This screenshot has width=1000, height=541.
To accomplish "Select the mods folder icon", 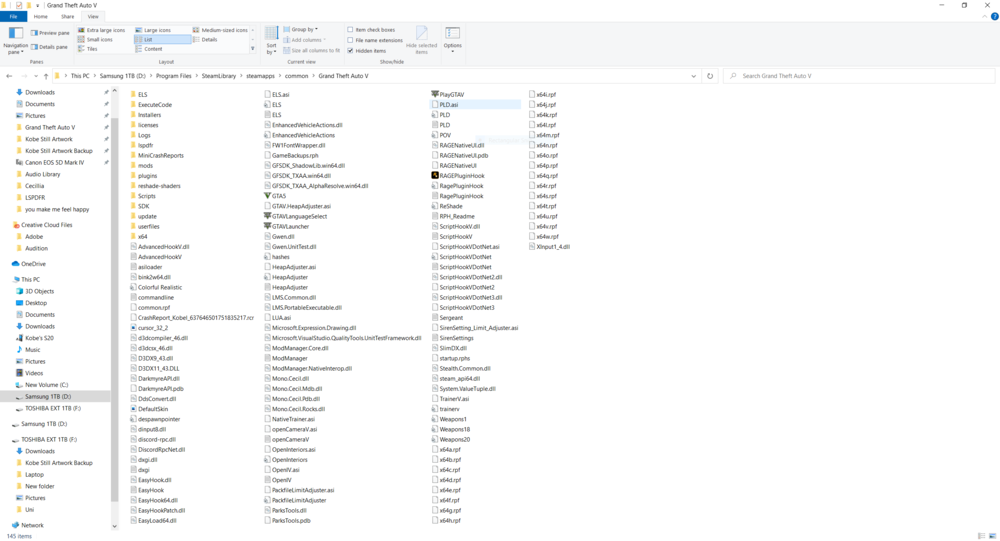I will (x=133, y=165).
